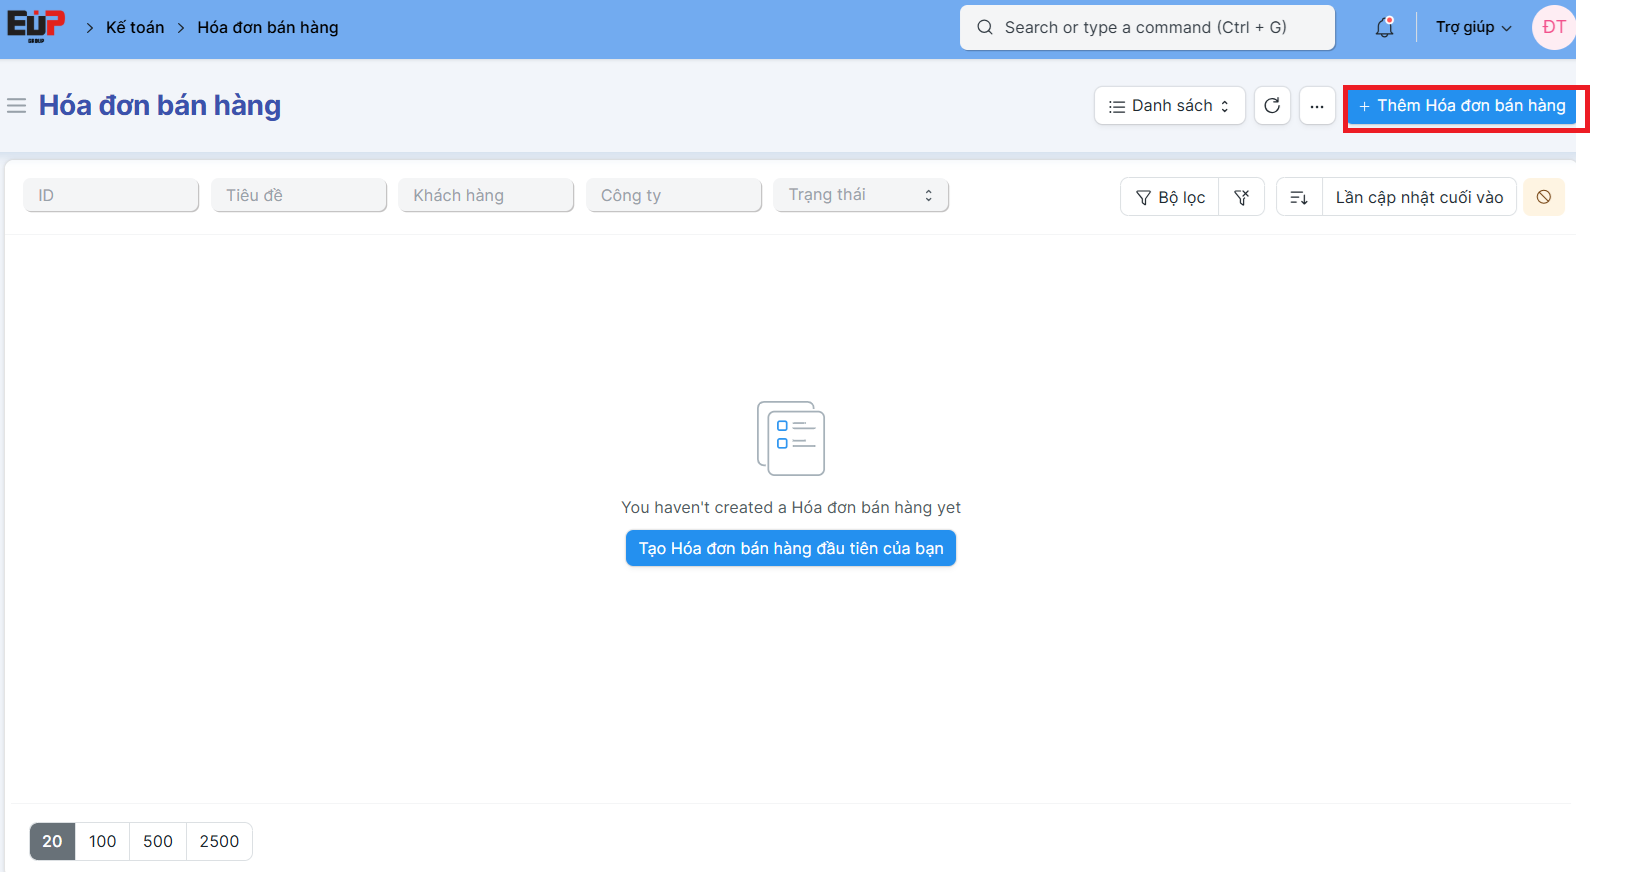This screenshot has height=872, width=1642.
Task: Open the three-dot more options menu
Action: [x=1317, y=106]
